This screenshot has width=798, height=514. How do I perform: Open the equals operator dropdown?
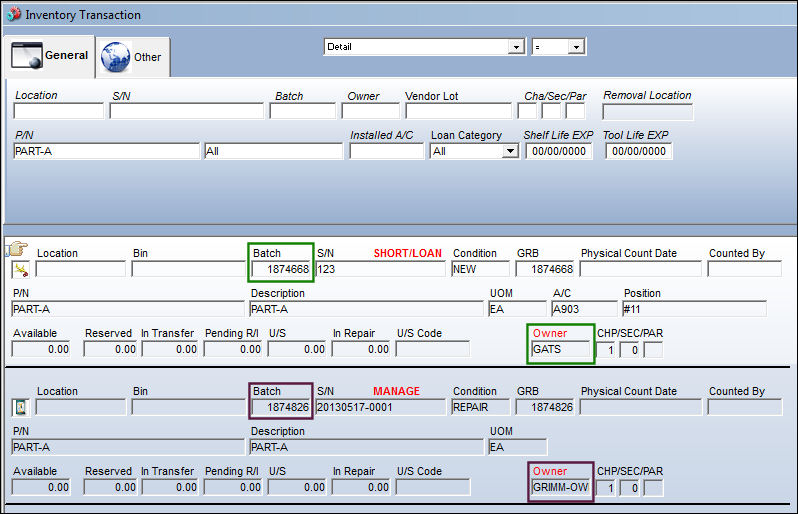click(x=576, y=47)
